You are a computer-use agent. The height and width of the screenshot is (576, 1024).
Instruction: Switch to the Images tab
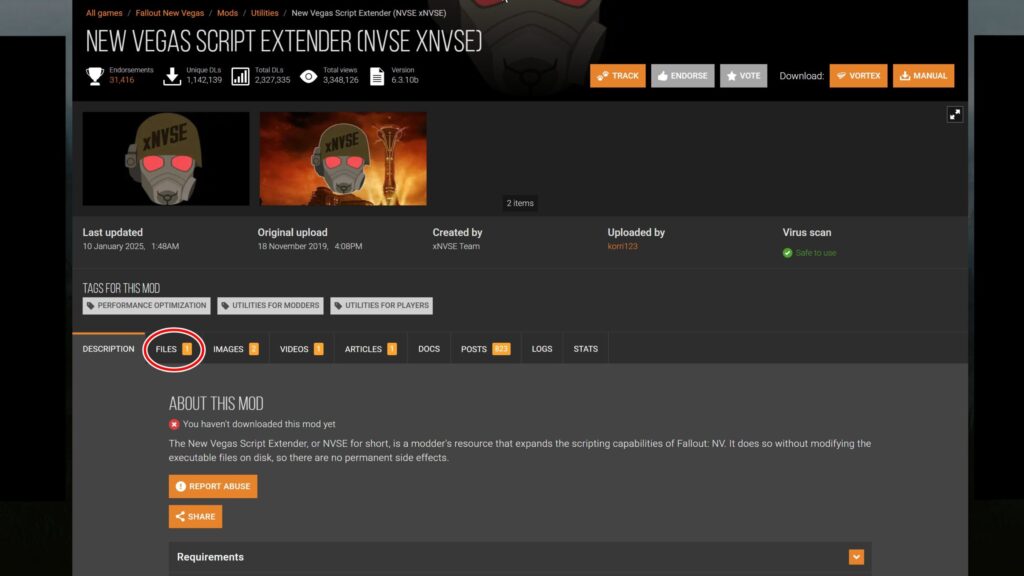[235, 349]
